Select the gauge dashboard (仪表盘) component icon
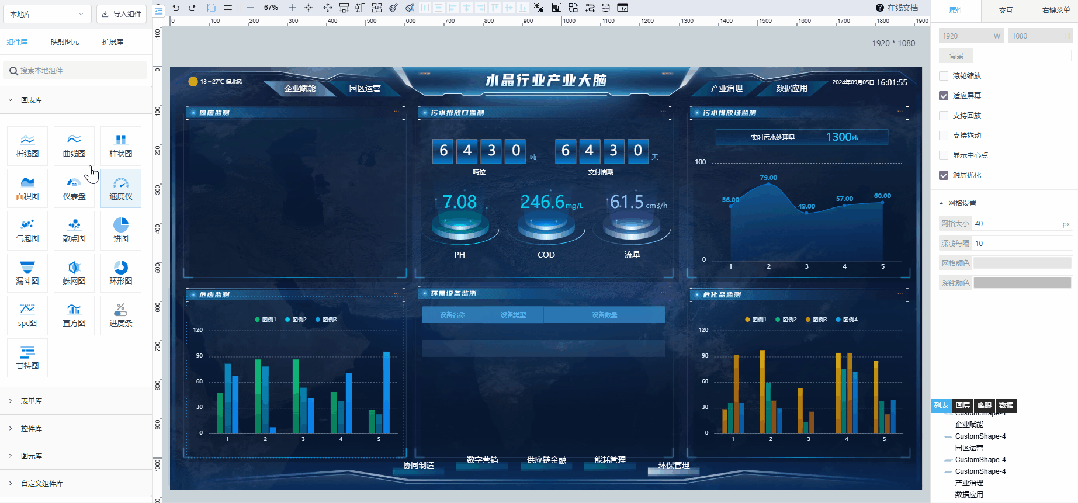This screenshot has height=503, width=1078. click(74, 188)
